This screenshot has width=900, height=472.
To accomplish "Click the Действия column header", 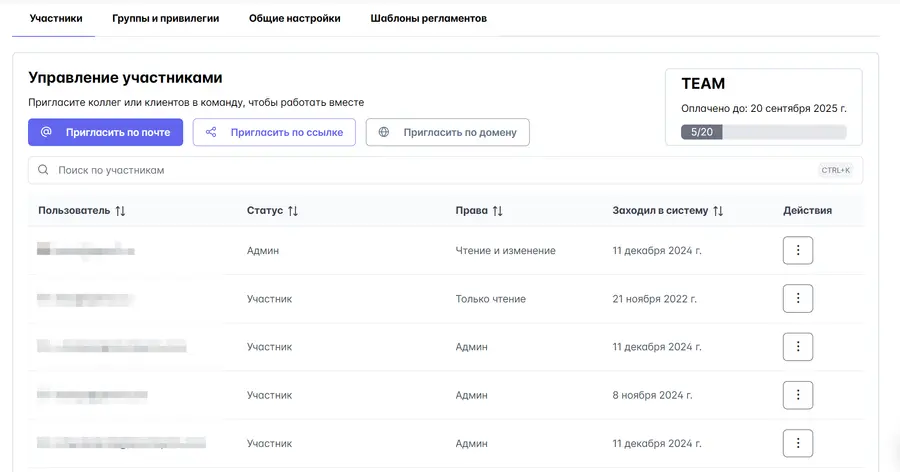I will click(x=807, y=211).
